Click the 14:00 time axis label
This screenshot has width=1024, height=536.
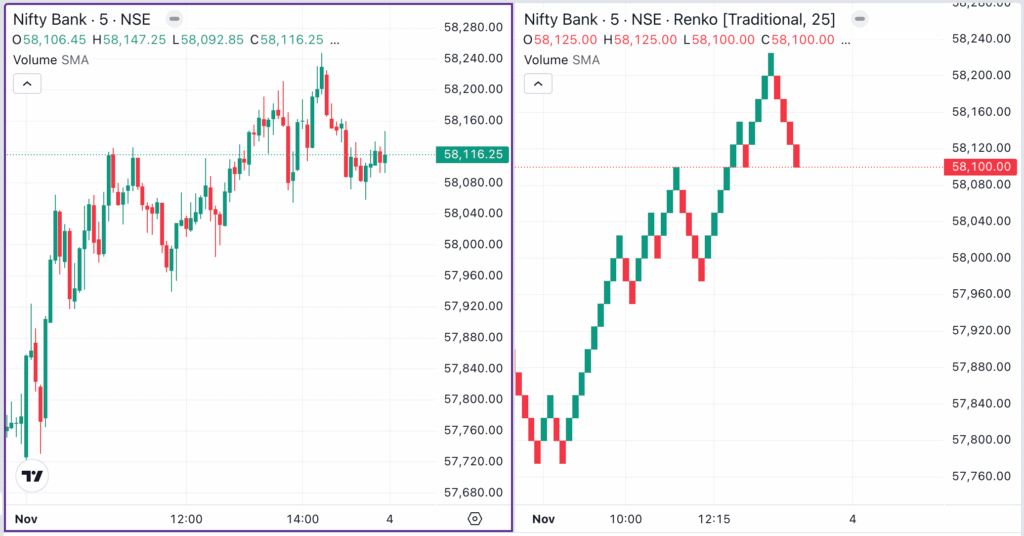302,519
